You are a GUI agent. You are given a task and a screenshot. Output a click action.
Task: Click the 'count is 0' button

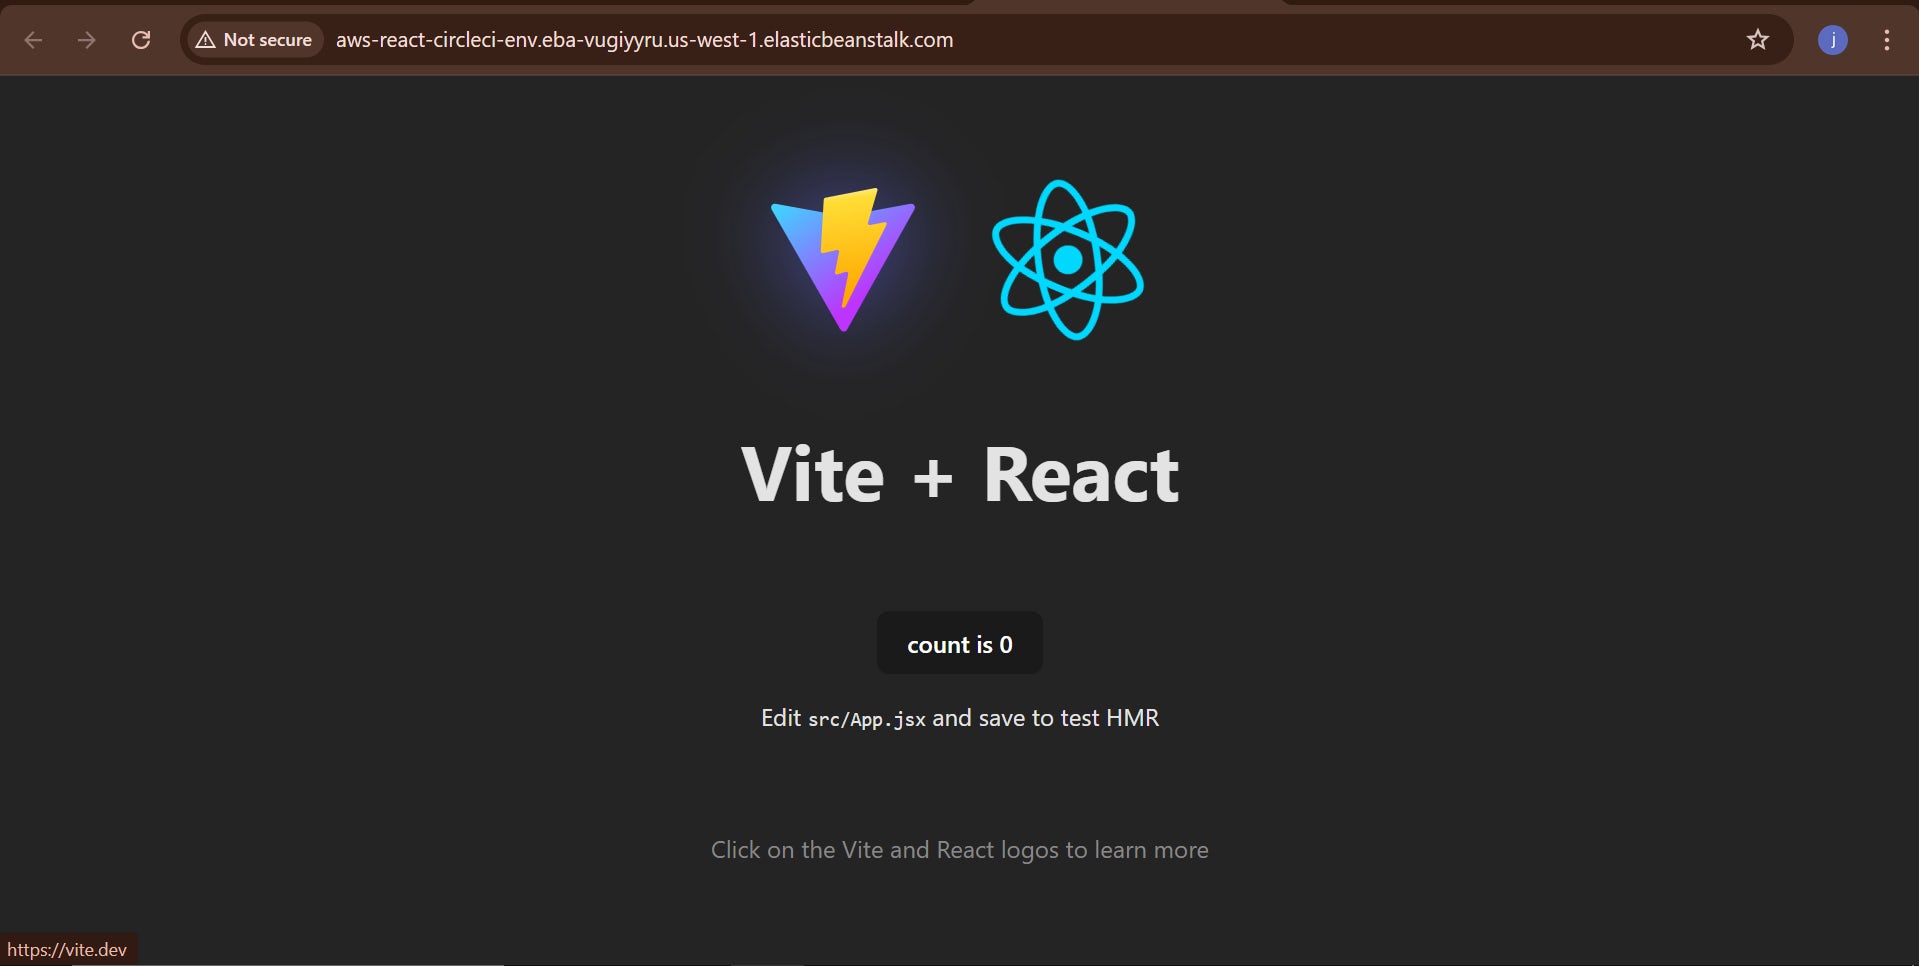click(958, 643)
